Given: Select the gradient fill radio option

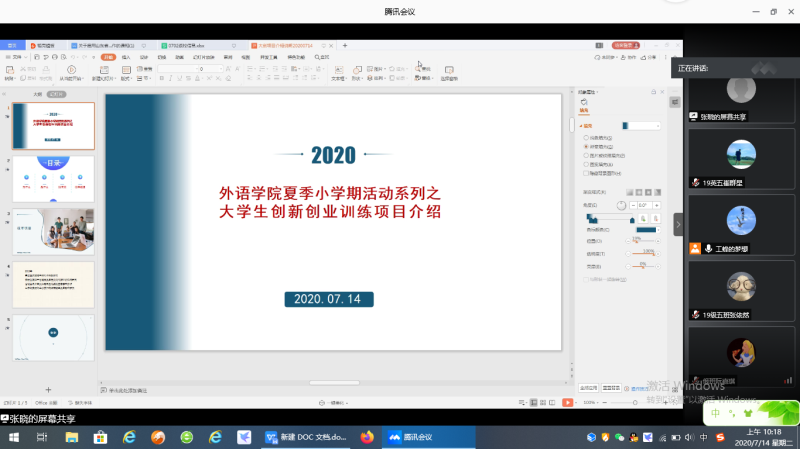Looking at the screenshot, I should pyautogui.click(x=586, y=146).
